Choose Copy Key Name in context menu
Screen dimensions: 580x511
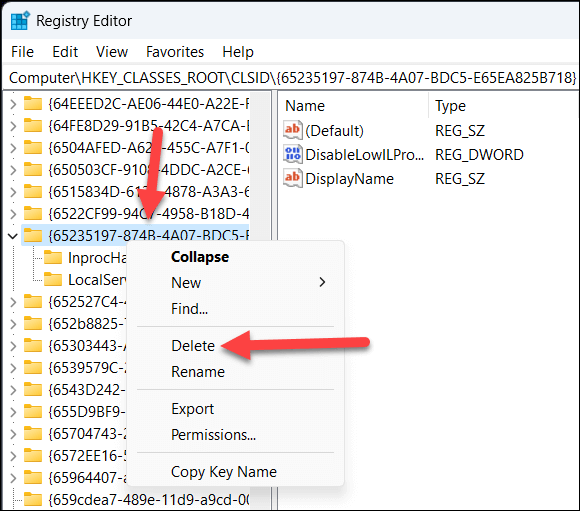pos(235,472)
